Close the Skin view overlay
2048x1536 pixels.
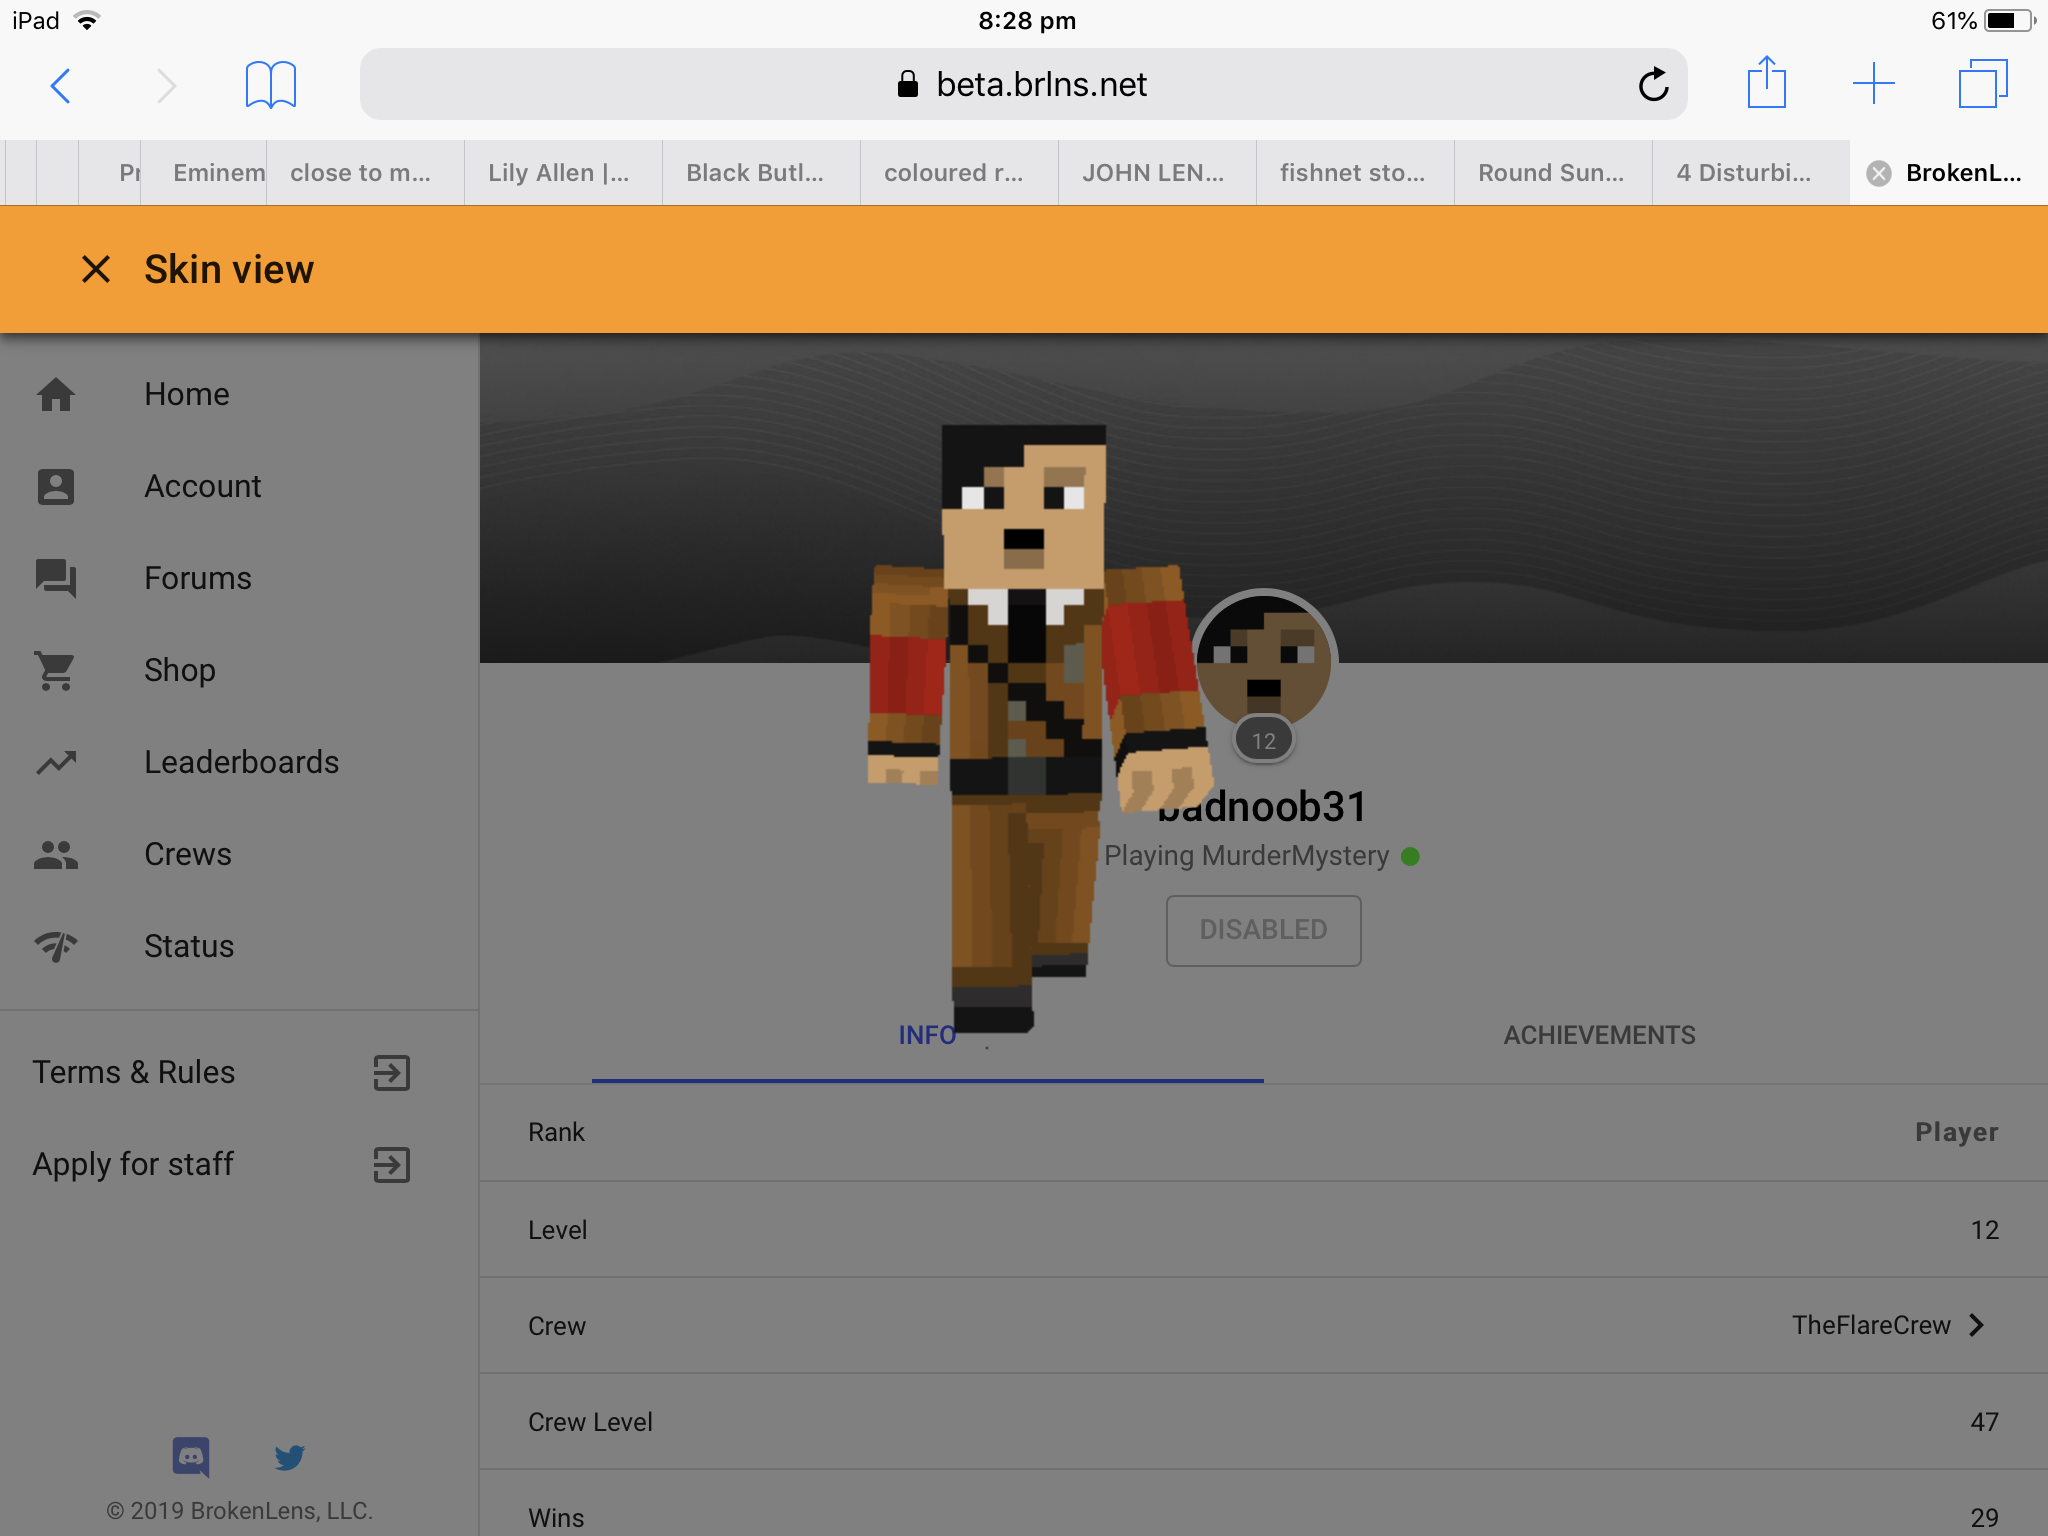click(x=96, y=269)
